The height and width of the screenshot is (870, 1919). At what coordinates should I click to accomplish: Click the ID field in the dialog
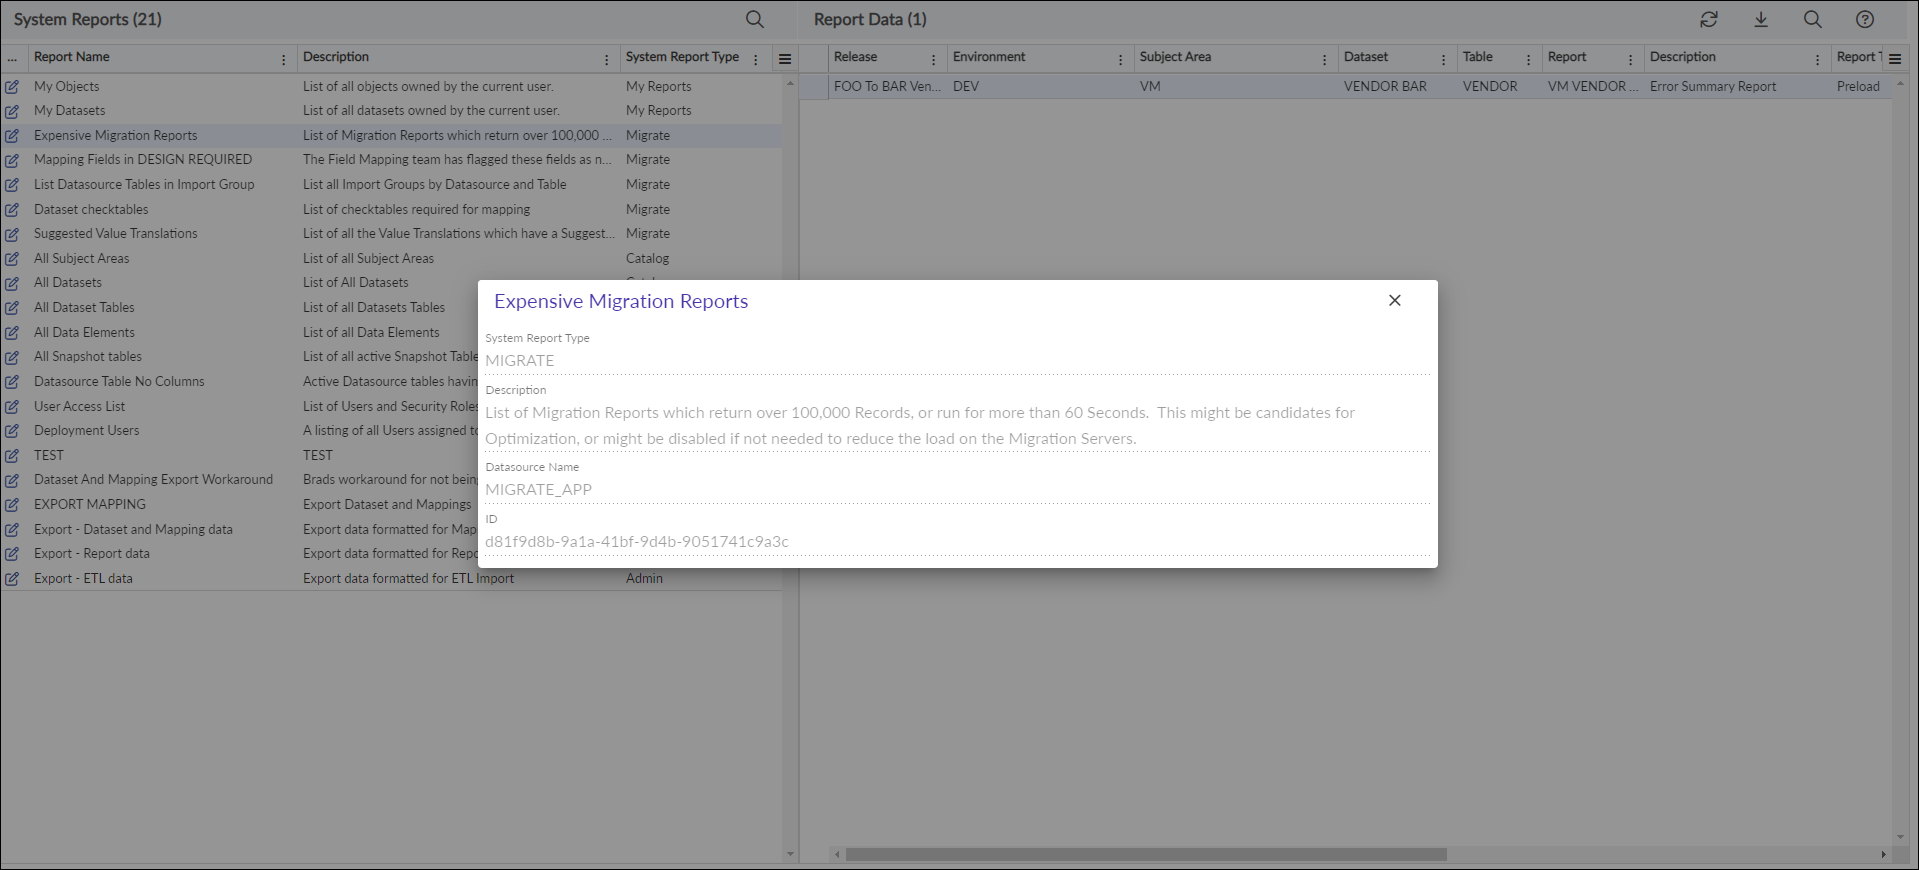[958, 542]
